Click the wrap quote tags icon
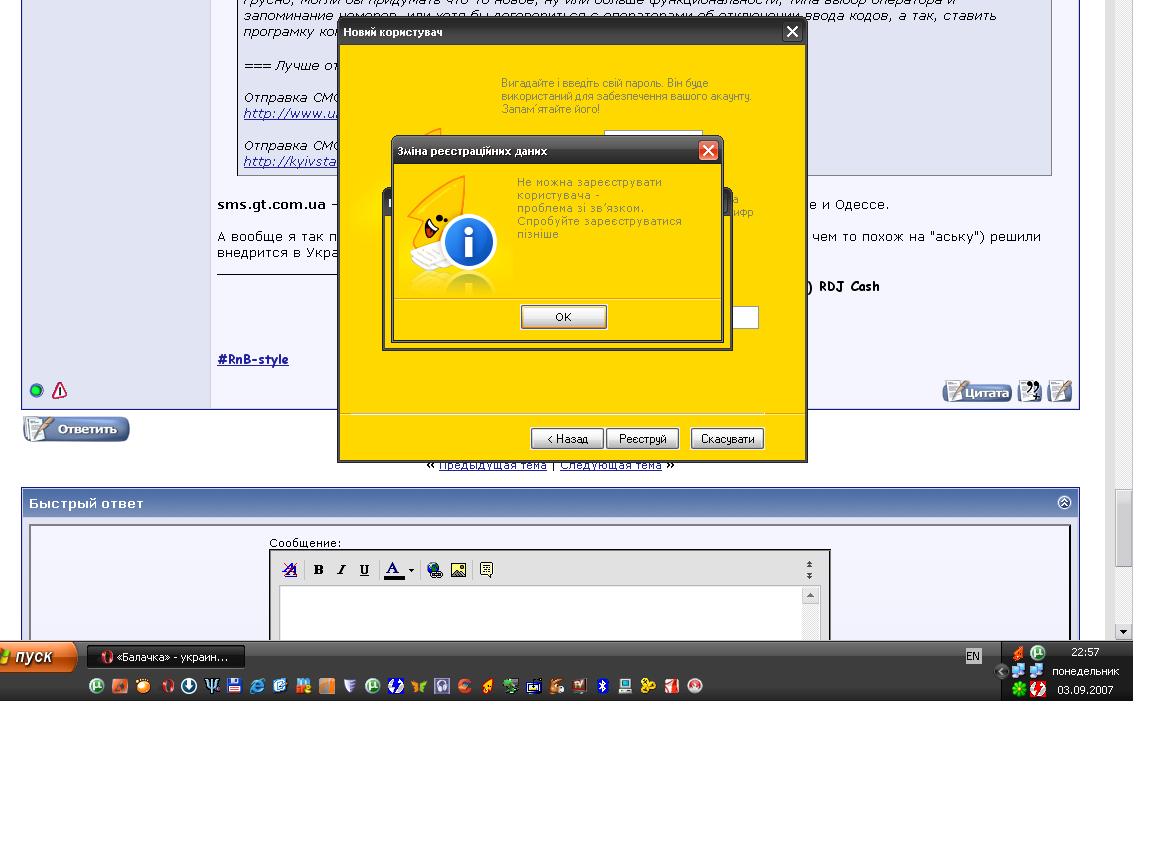Image resolution: width=1152 pixels, height=864 pixels. tap(486, 570)
